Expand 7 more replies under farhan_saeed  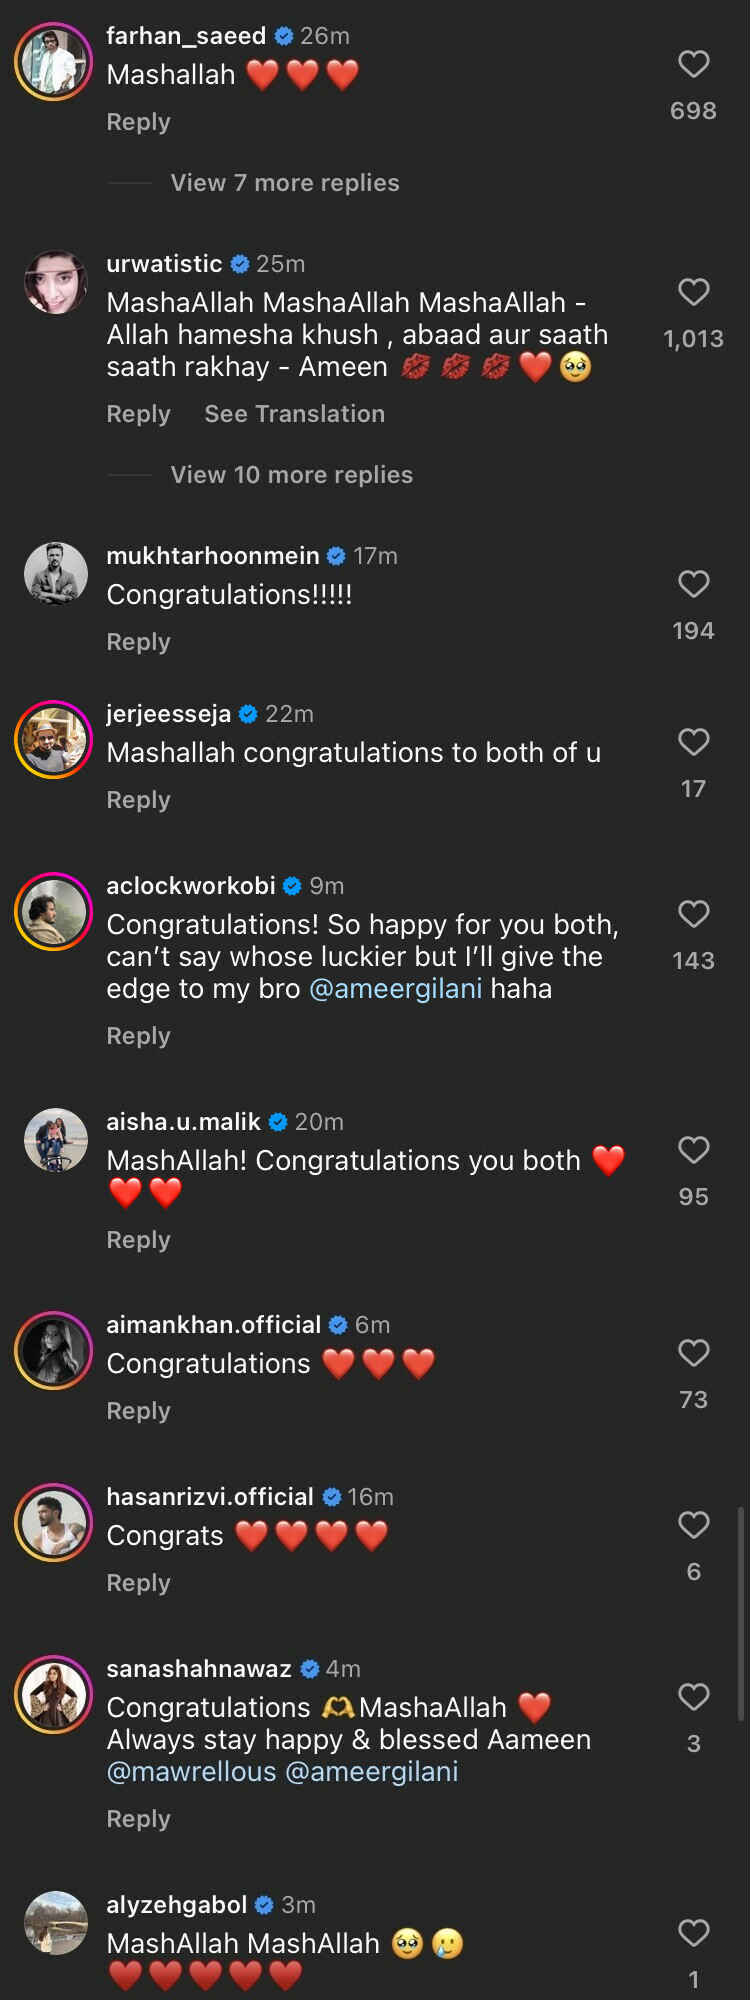pos(284,183)
